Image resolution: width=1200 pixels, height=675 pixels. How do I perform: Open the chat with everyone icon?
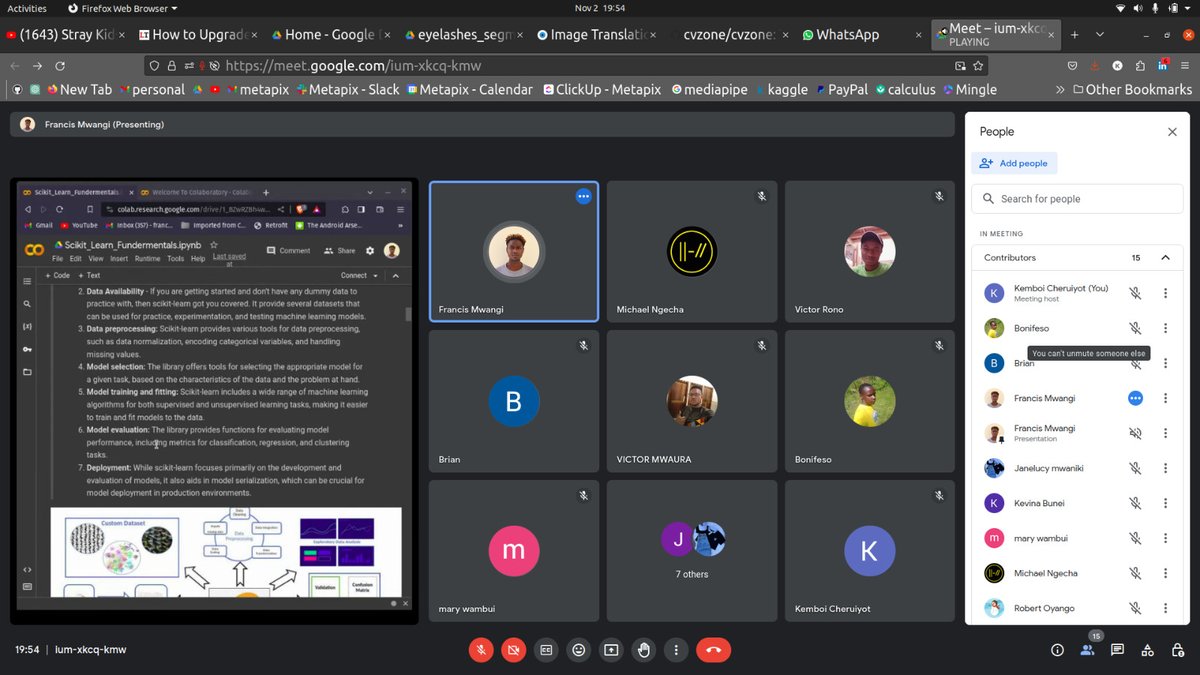click(1118, 650)
